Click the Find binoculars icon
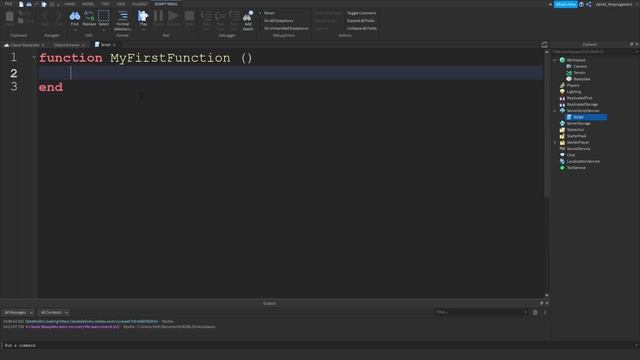 (x=75, y=16)
